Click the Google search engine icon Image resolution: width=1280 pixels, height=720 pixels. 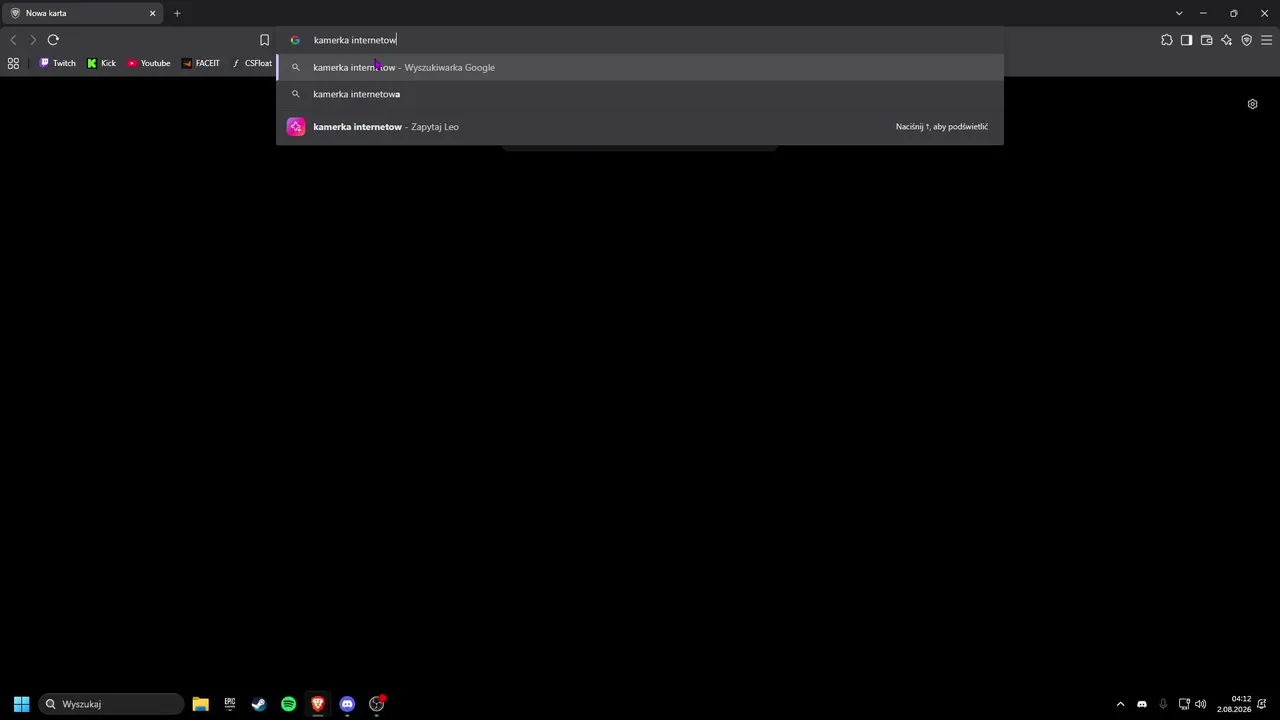pyautogui.click(x=295, y=40)
